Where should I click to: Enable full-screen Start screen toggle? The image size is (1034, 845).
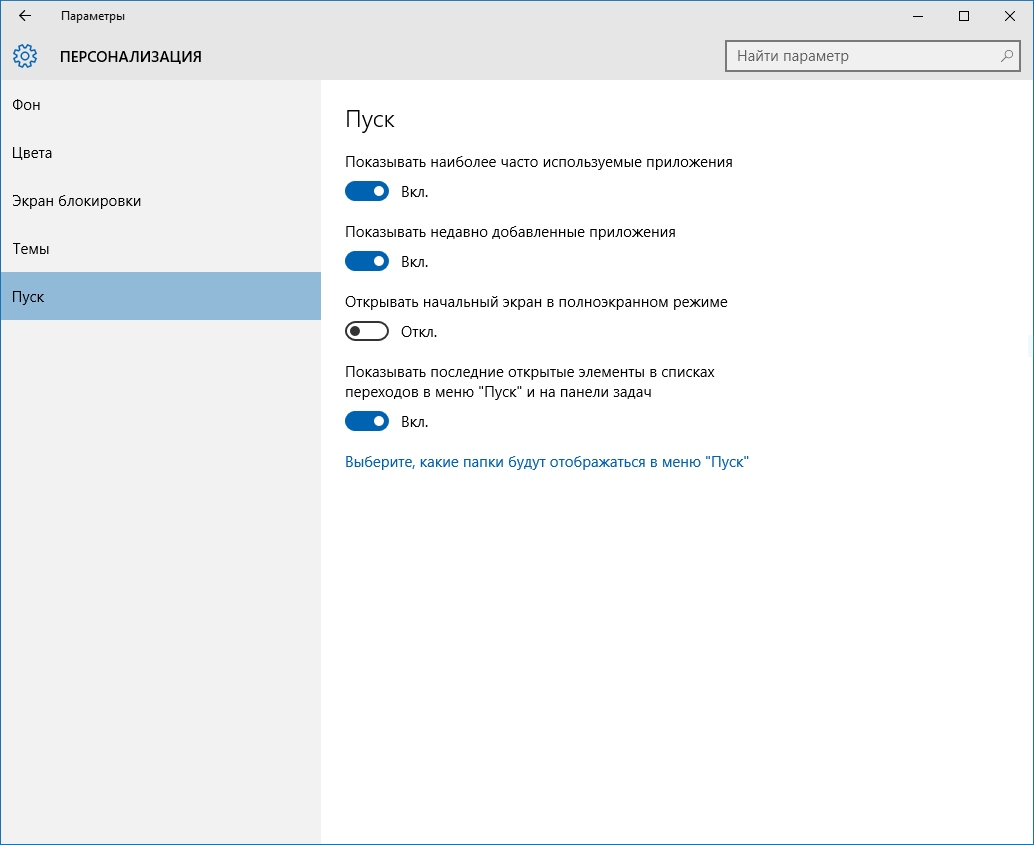tap(366, 331)
